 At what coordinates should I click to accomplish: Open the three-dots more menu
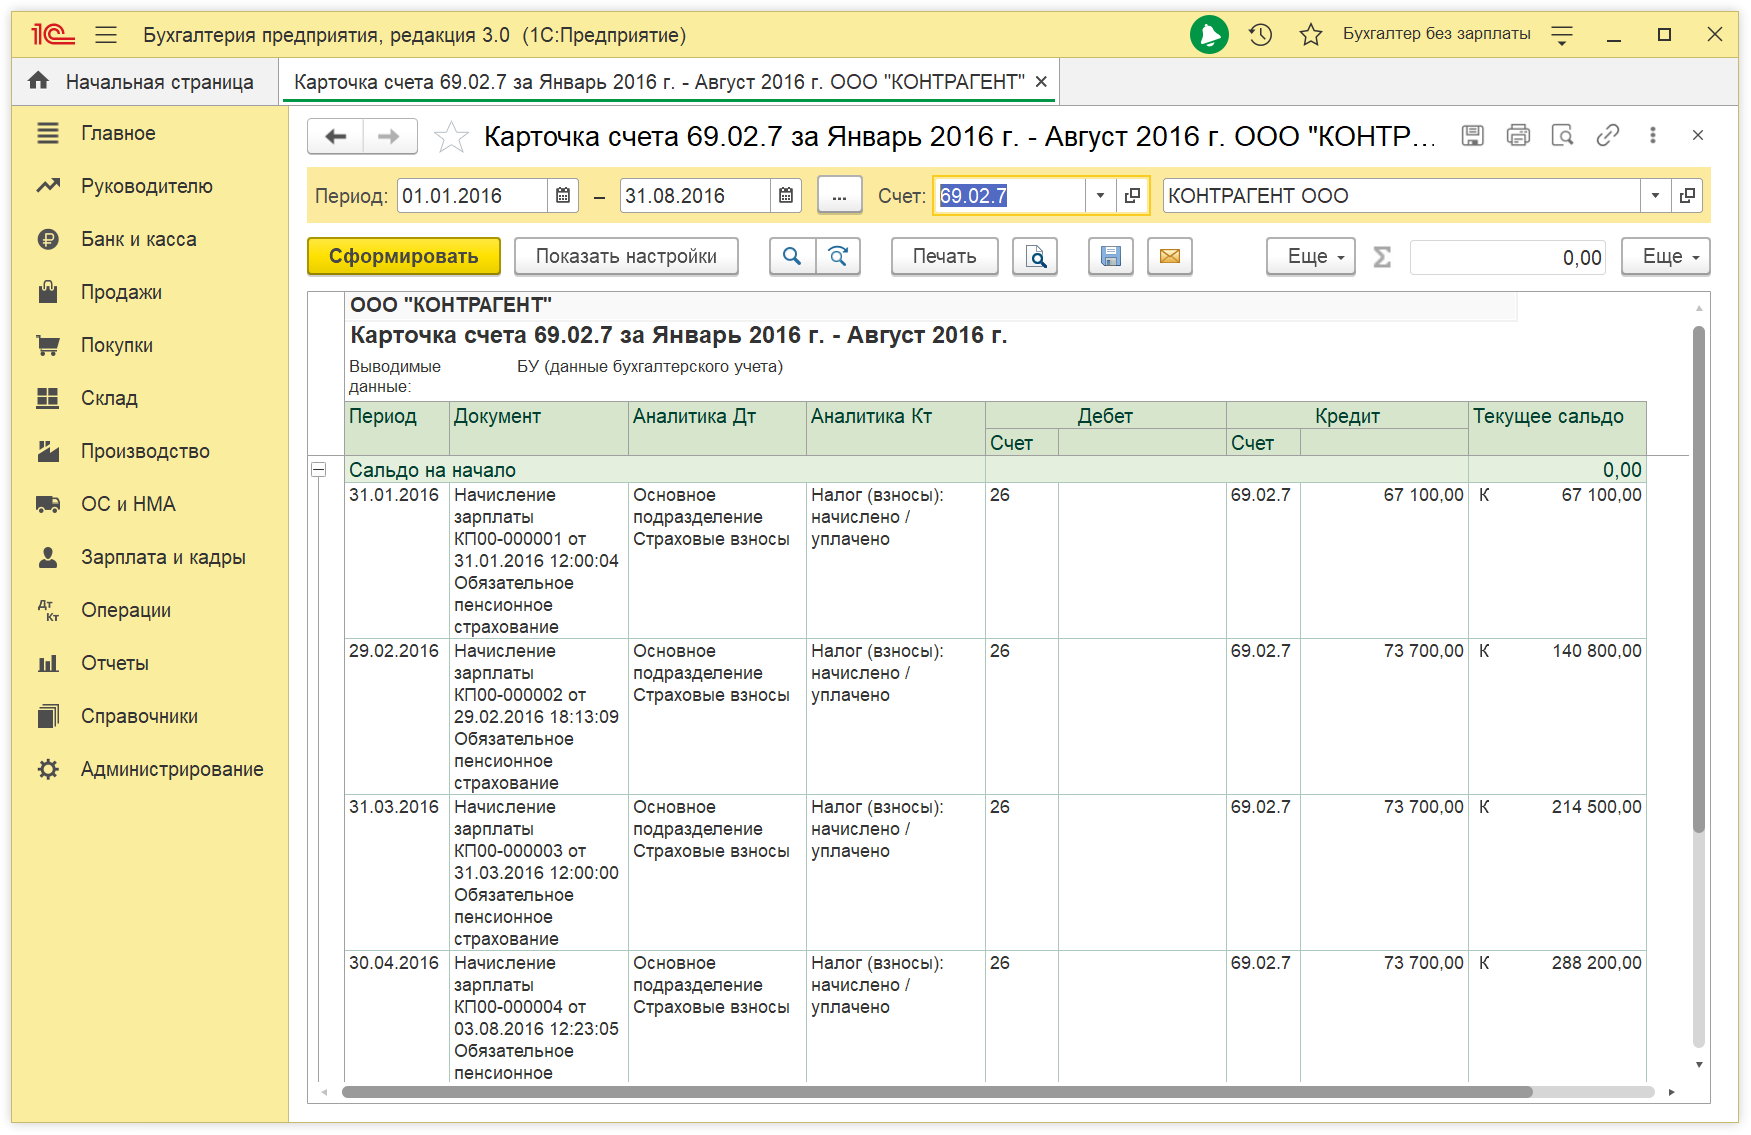[1653, 135]
